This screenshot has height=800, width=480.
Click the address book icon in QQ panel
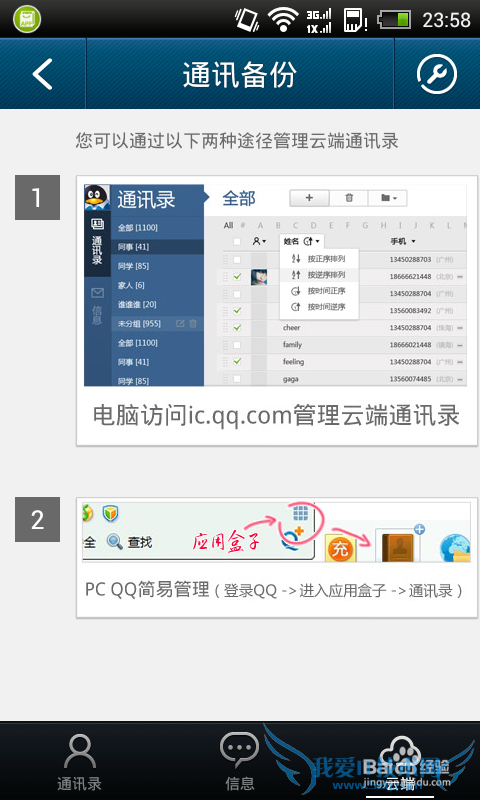398,545
